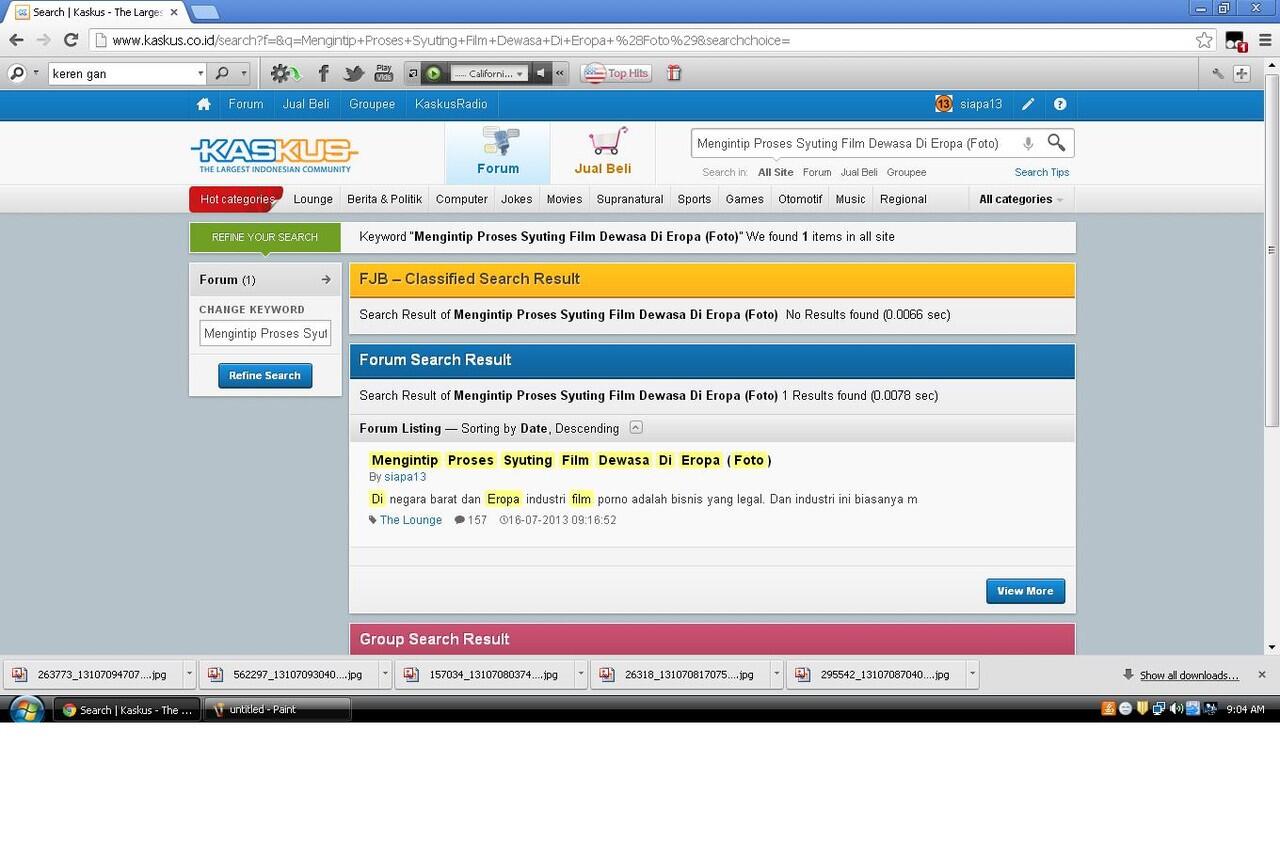Collapse the radio player with double arrows
1280x842 pixels.
pyautogui.click(x=560, y=73)
